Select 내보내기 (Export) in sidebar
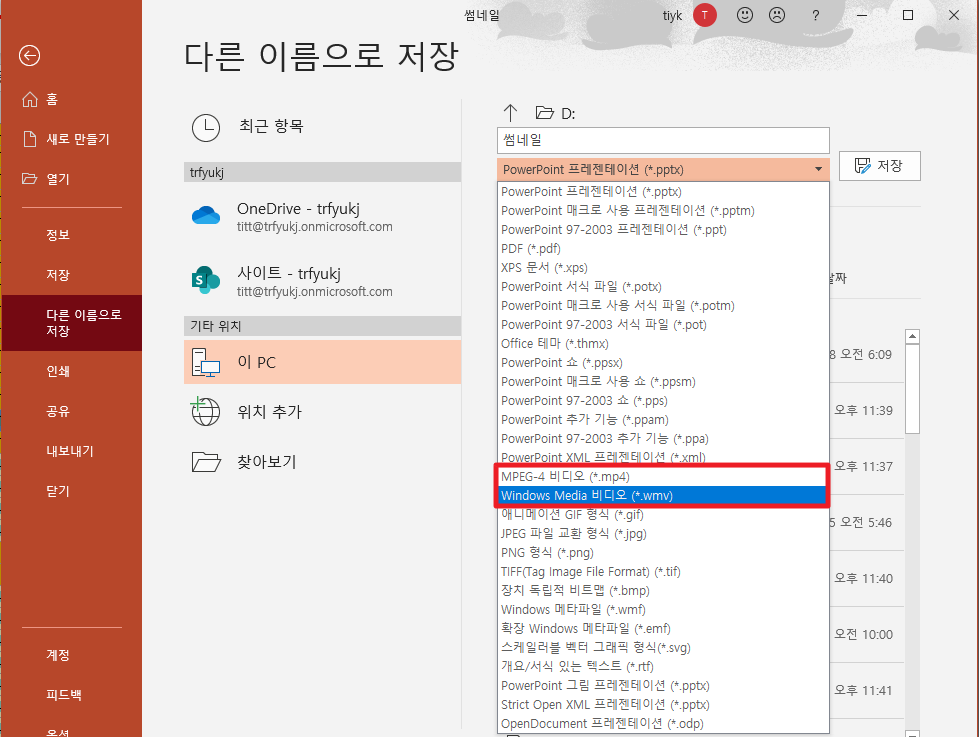Viewport: 979px width, 737px height. coord(71,451)
